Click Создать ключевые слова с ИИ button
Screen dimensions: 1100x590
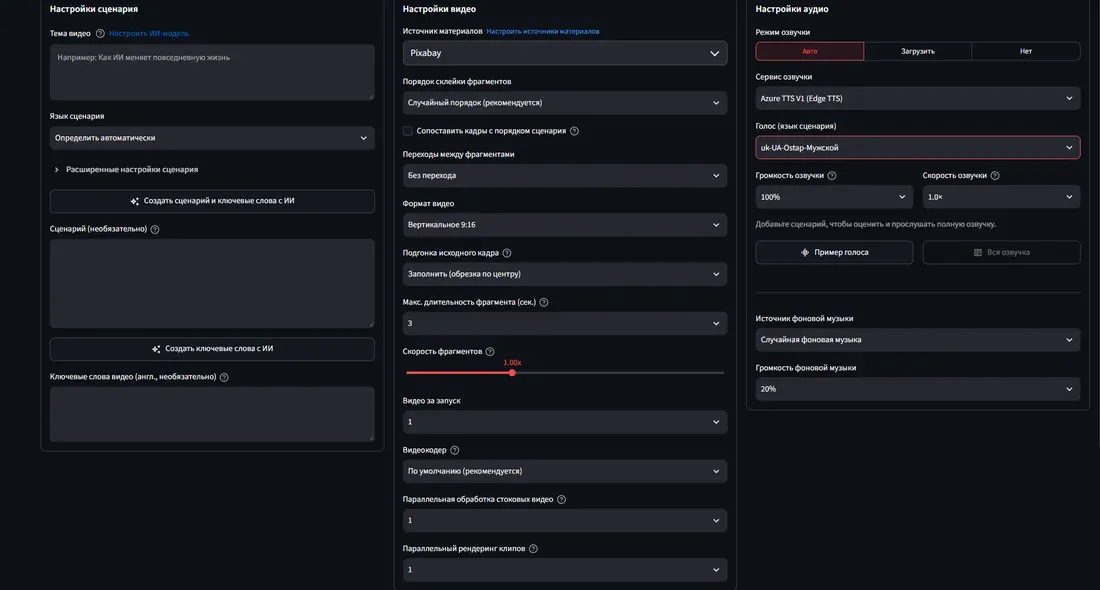212,349
